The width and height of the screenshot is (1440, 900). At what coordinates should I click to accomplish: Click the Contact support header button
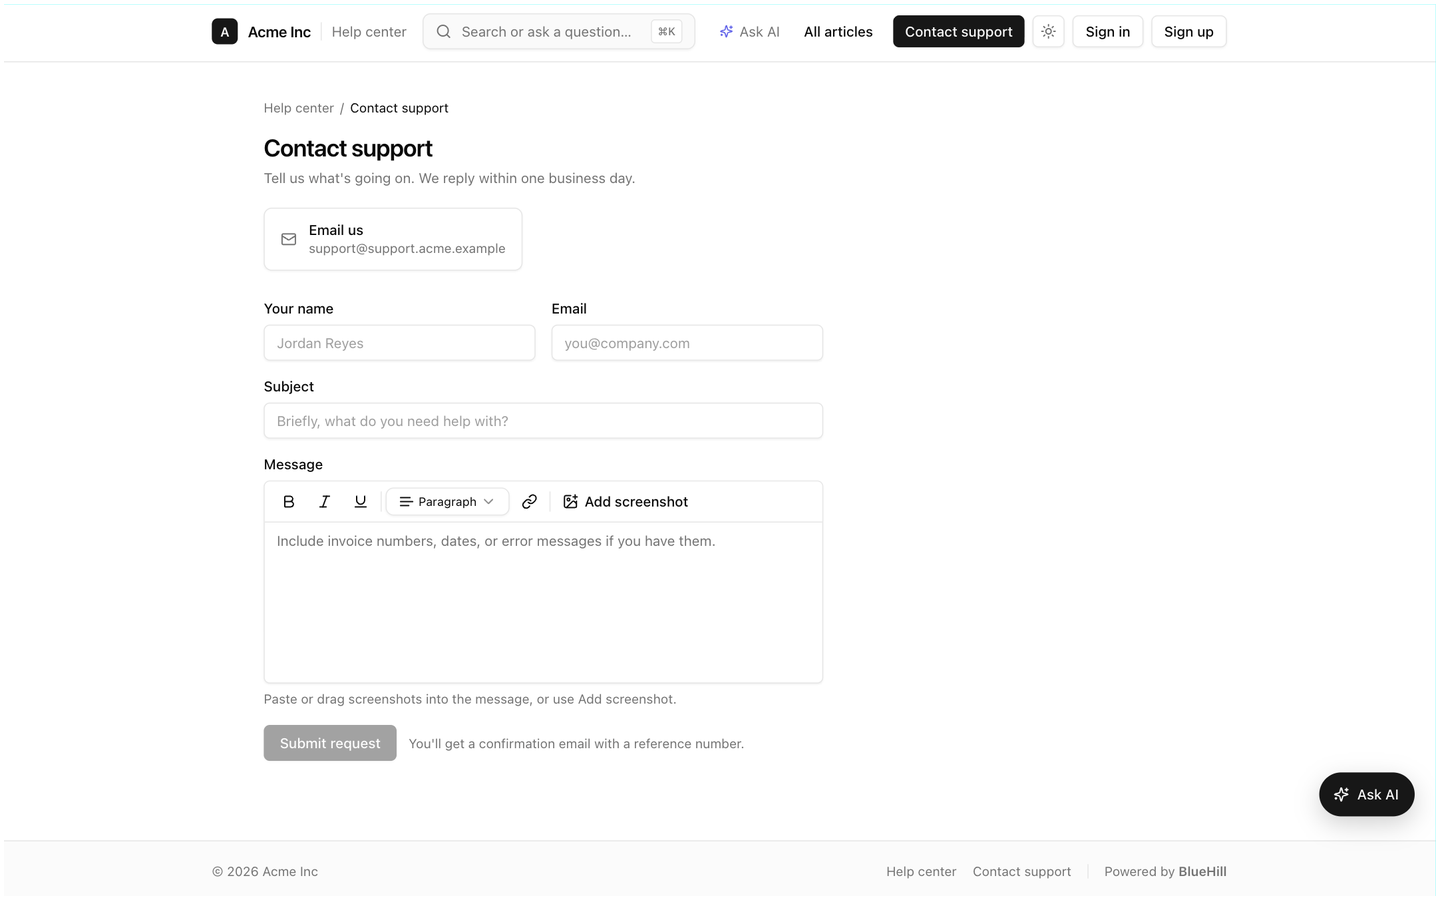[x=959, y=32]
